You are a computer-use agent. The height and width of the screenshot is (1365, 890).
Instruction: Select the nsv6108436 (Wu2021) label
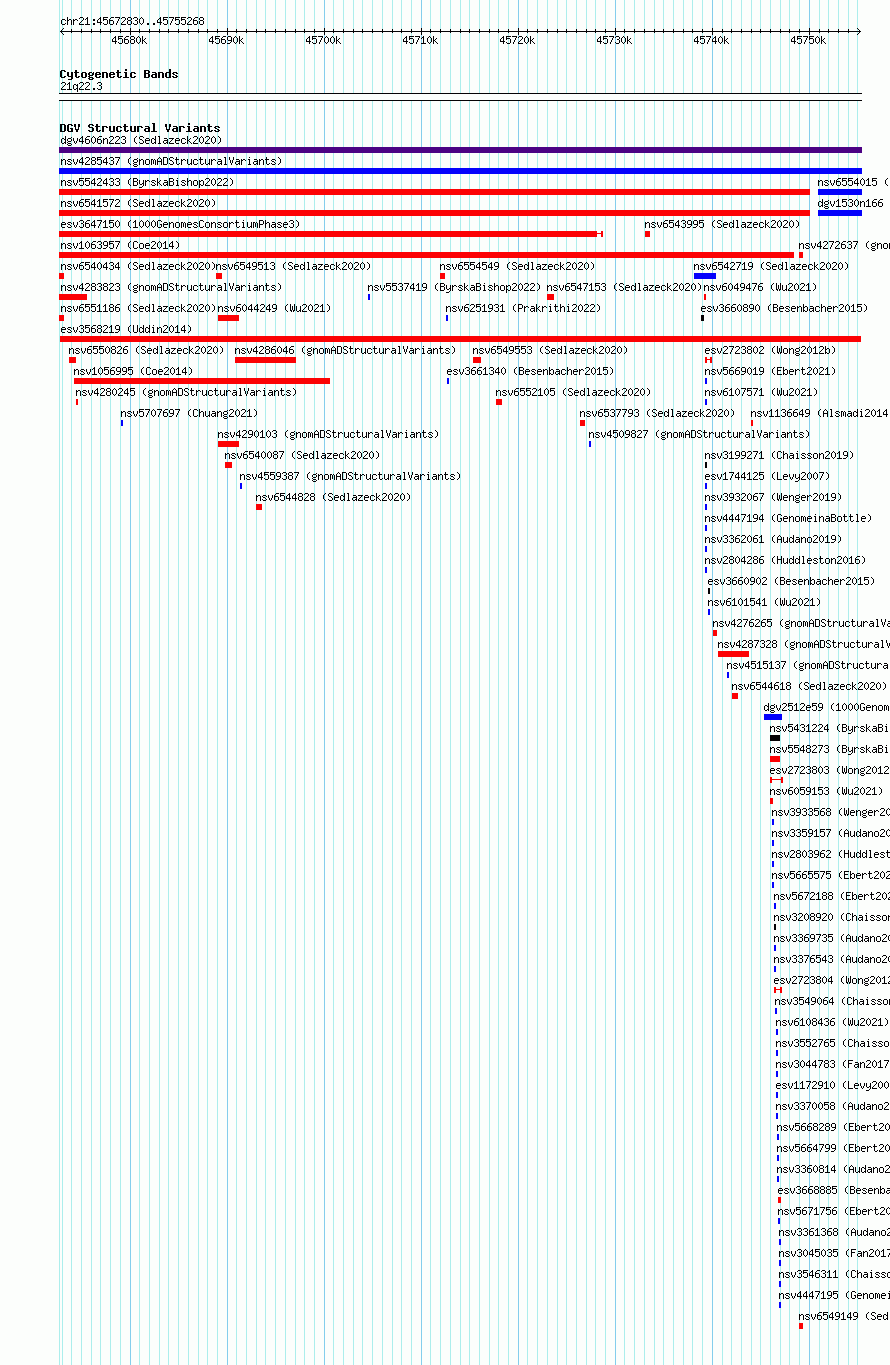pos(832,1023)
